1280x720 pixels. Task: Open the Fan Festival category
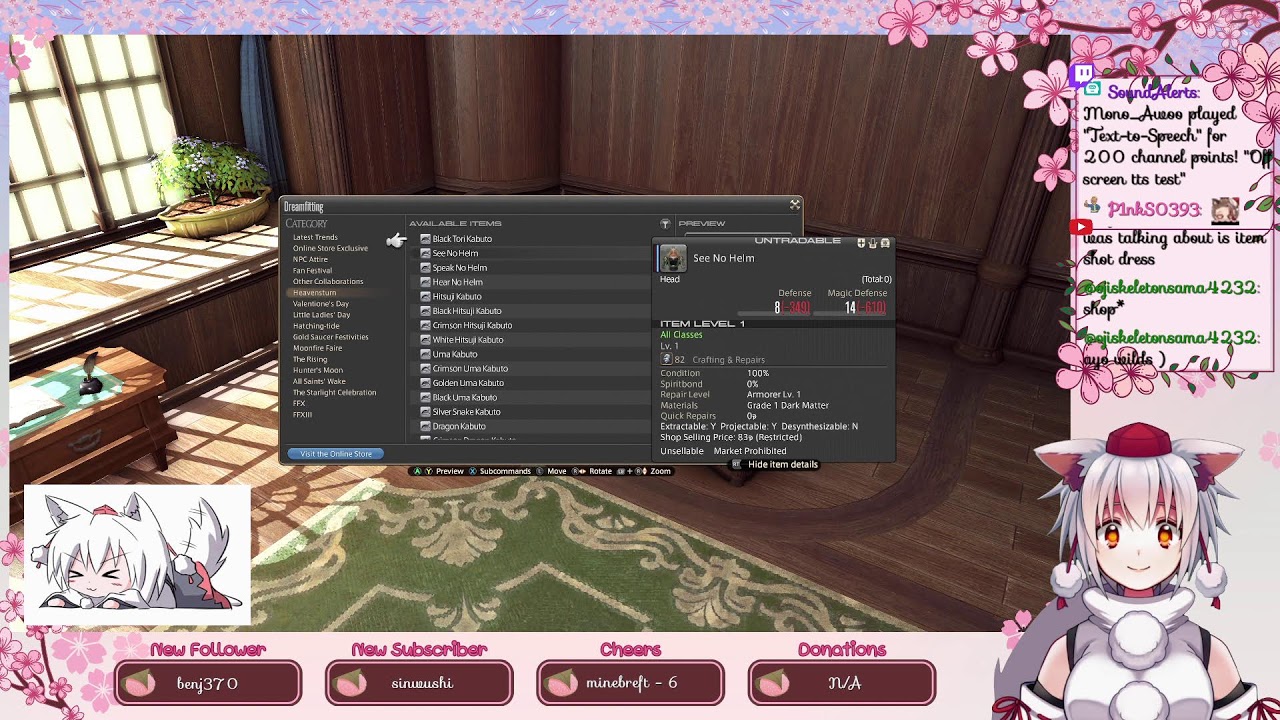[312, 270]
